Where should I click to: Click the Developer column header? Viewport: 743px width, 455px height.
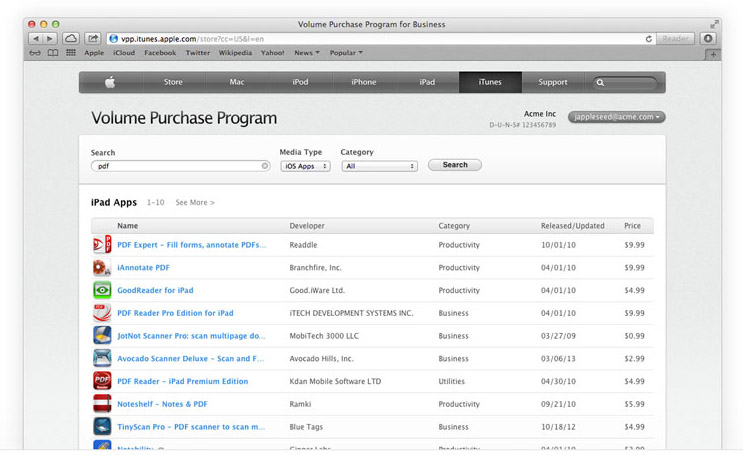(x=307, y=226)
